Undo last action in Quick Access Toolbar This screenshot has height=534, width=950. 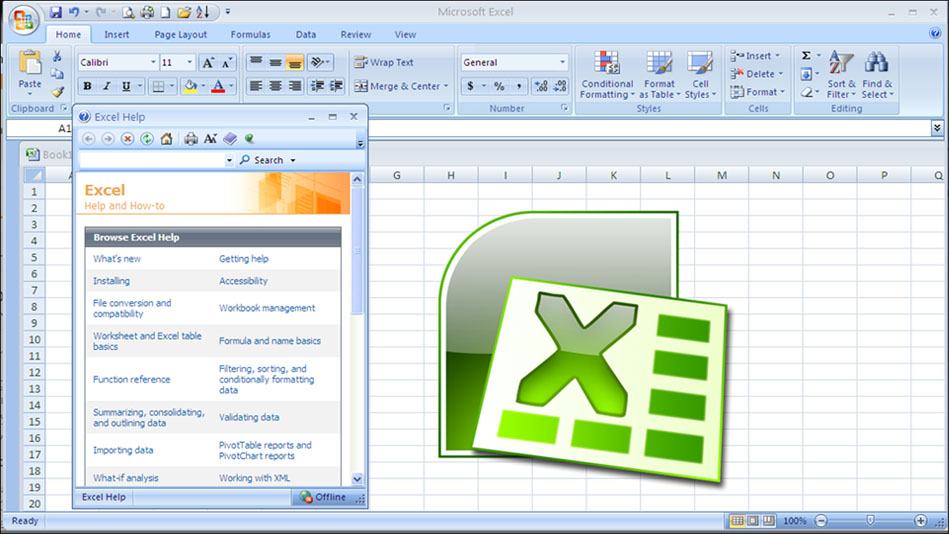[x=73, y=12]
